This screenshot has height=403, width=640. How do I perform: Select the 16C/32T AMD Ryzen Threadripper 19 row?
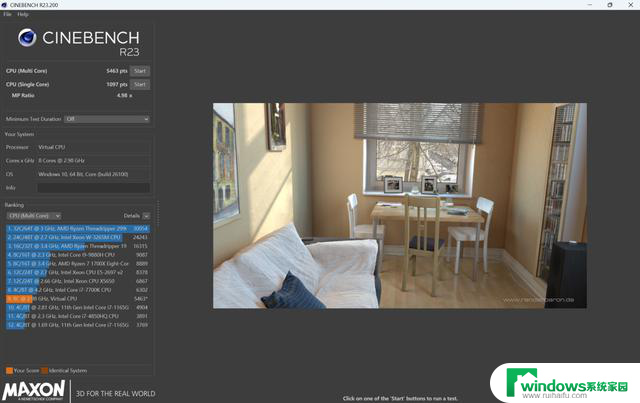[x=78, y=246]
